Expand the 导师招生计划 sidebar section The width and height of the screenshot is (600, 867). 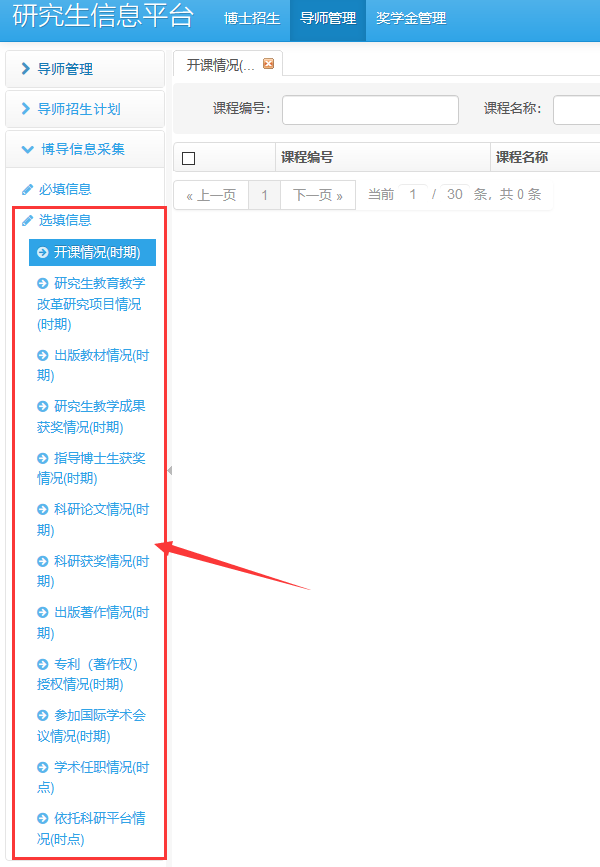[x=84, y=109]
